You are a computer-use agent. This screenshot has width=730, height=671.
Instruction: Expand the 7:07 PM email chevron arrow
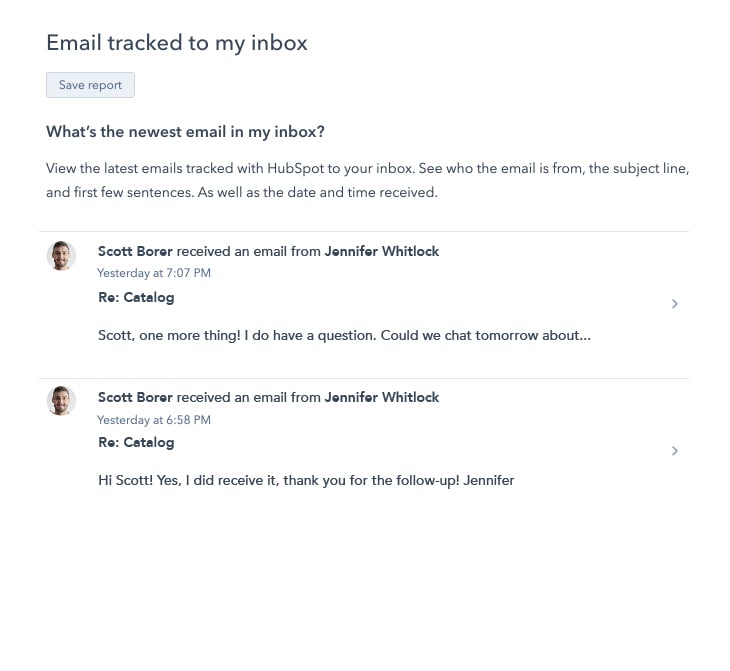point(675,304)
